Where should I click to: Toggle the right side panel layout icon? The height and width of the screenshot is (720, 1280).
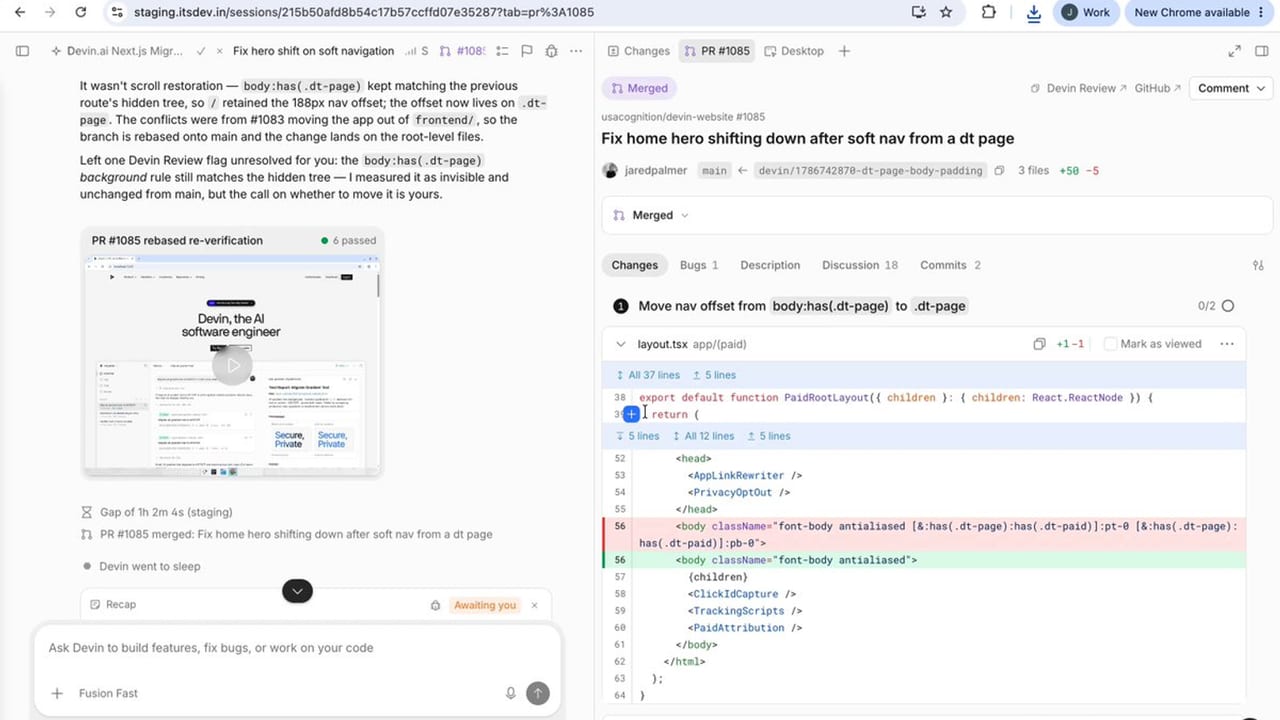pos(1261,51)
